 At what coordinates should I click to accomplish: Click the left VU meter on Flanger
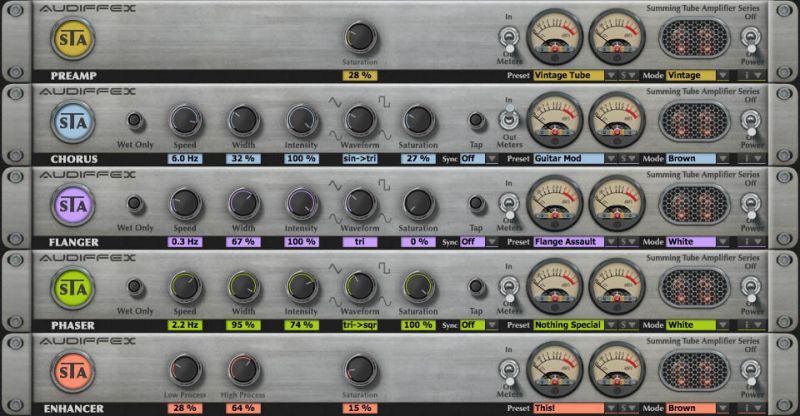[x=555, y=204]
